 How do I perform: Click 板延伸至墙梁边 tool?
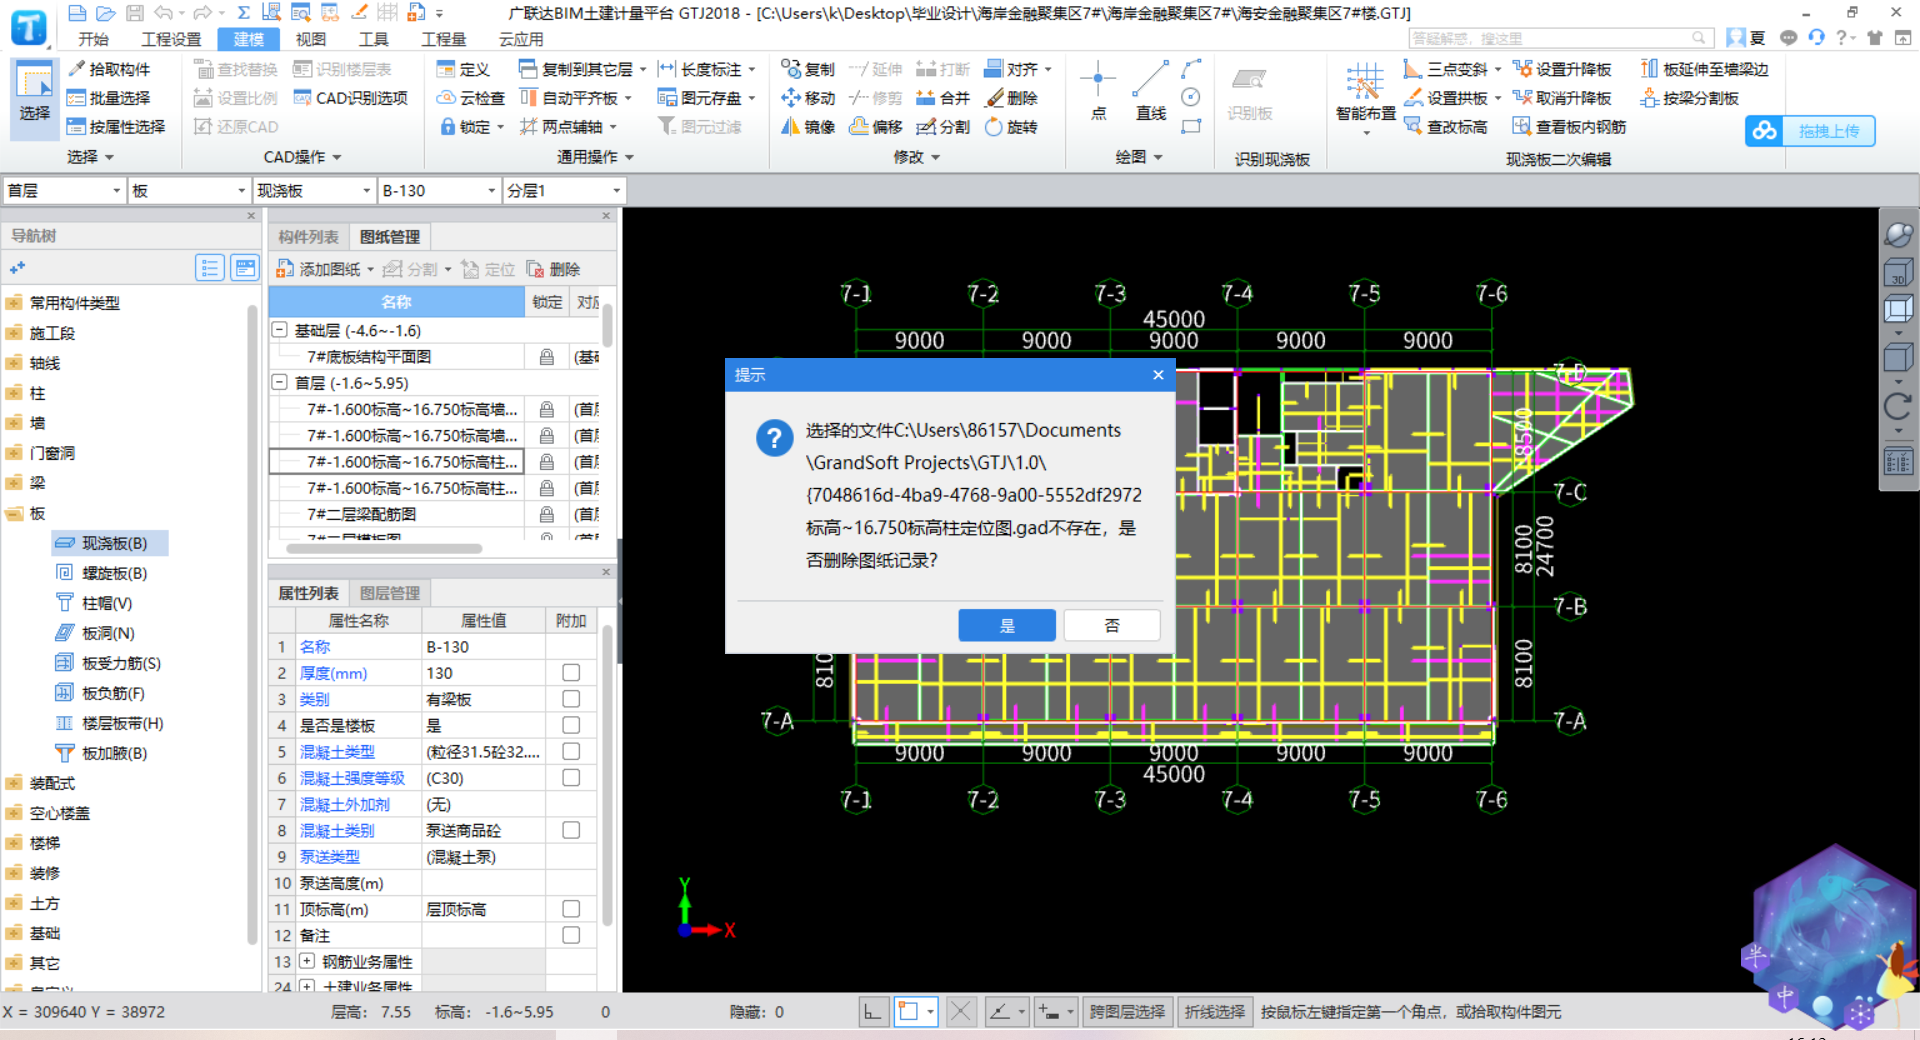point(1704,69)
